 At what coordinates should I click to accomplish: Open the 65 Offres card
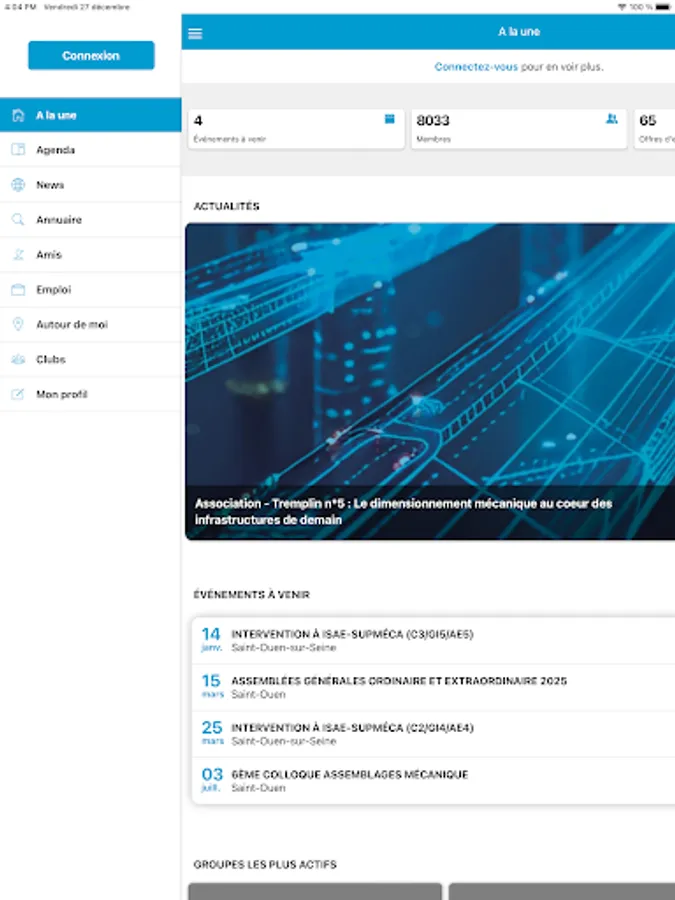point(654,129)
